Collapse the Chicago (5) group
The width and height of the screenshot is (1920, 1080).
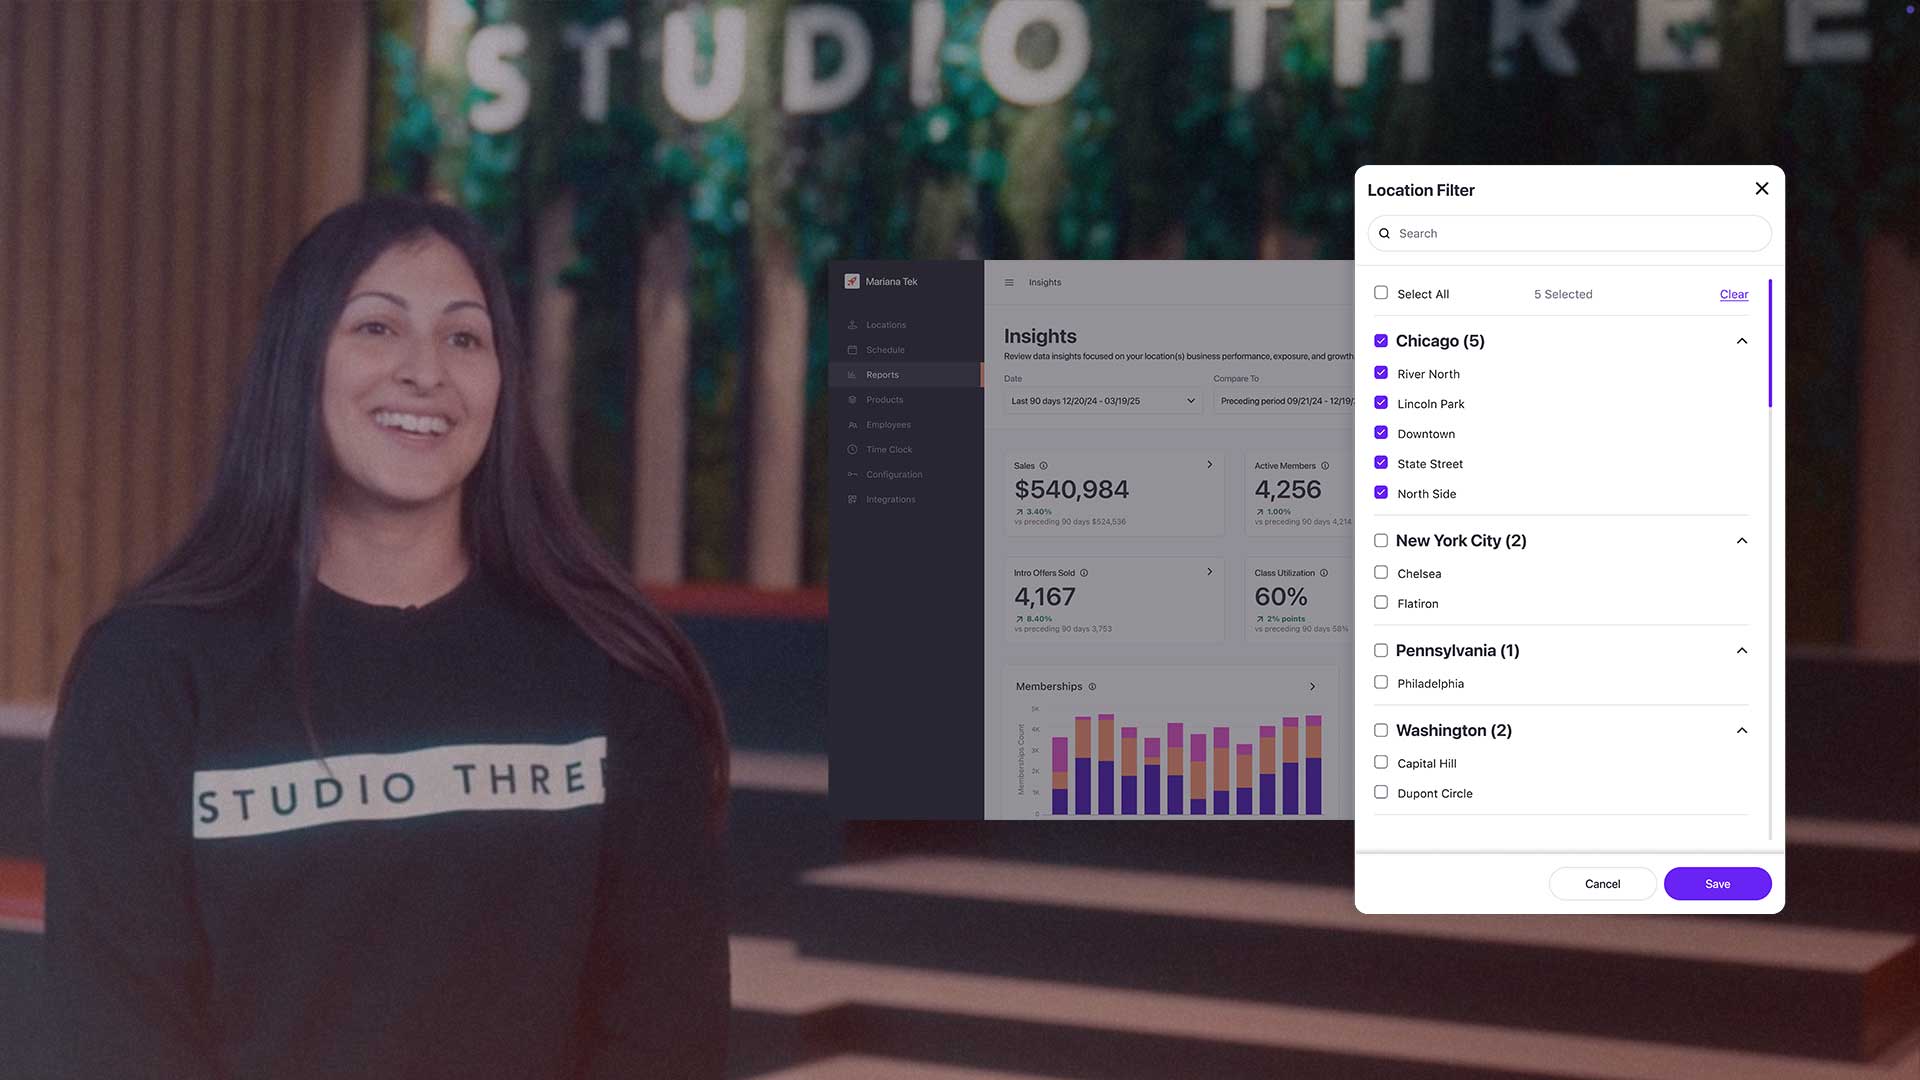coord(1741,341)
